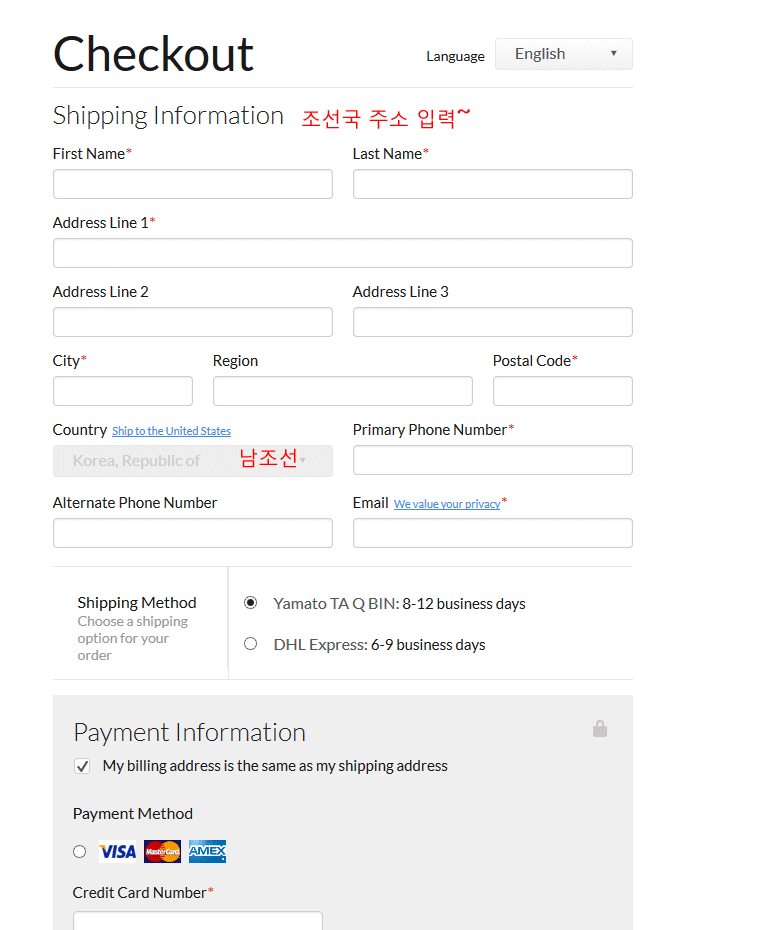The width and height of the screenshot is (780, 930).
Task: Open the Language dropdown
Action: (563, 54)
